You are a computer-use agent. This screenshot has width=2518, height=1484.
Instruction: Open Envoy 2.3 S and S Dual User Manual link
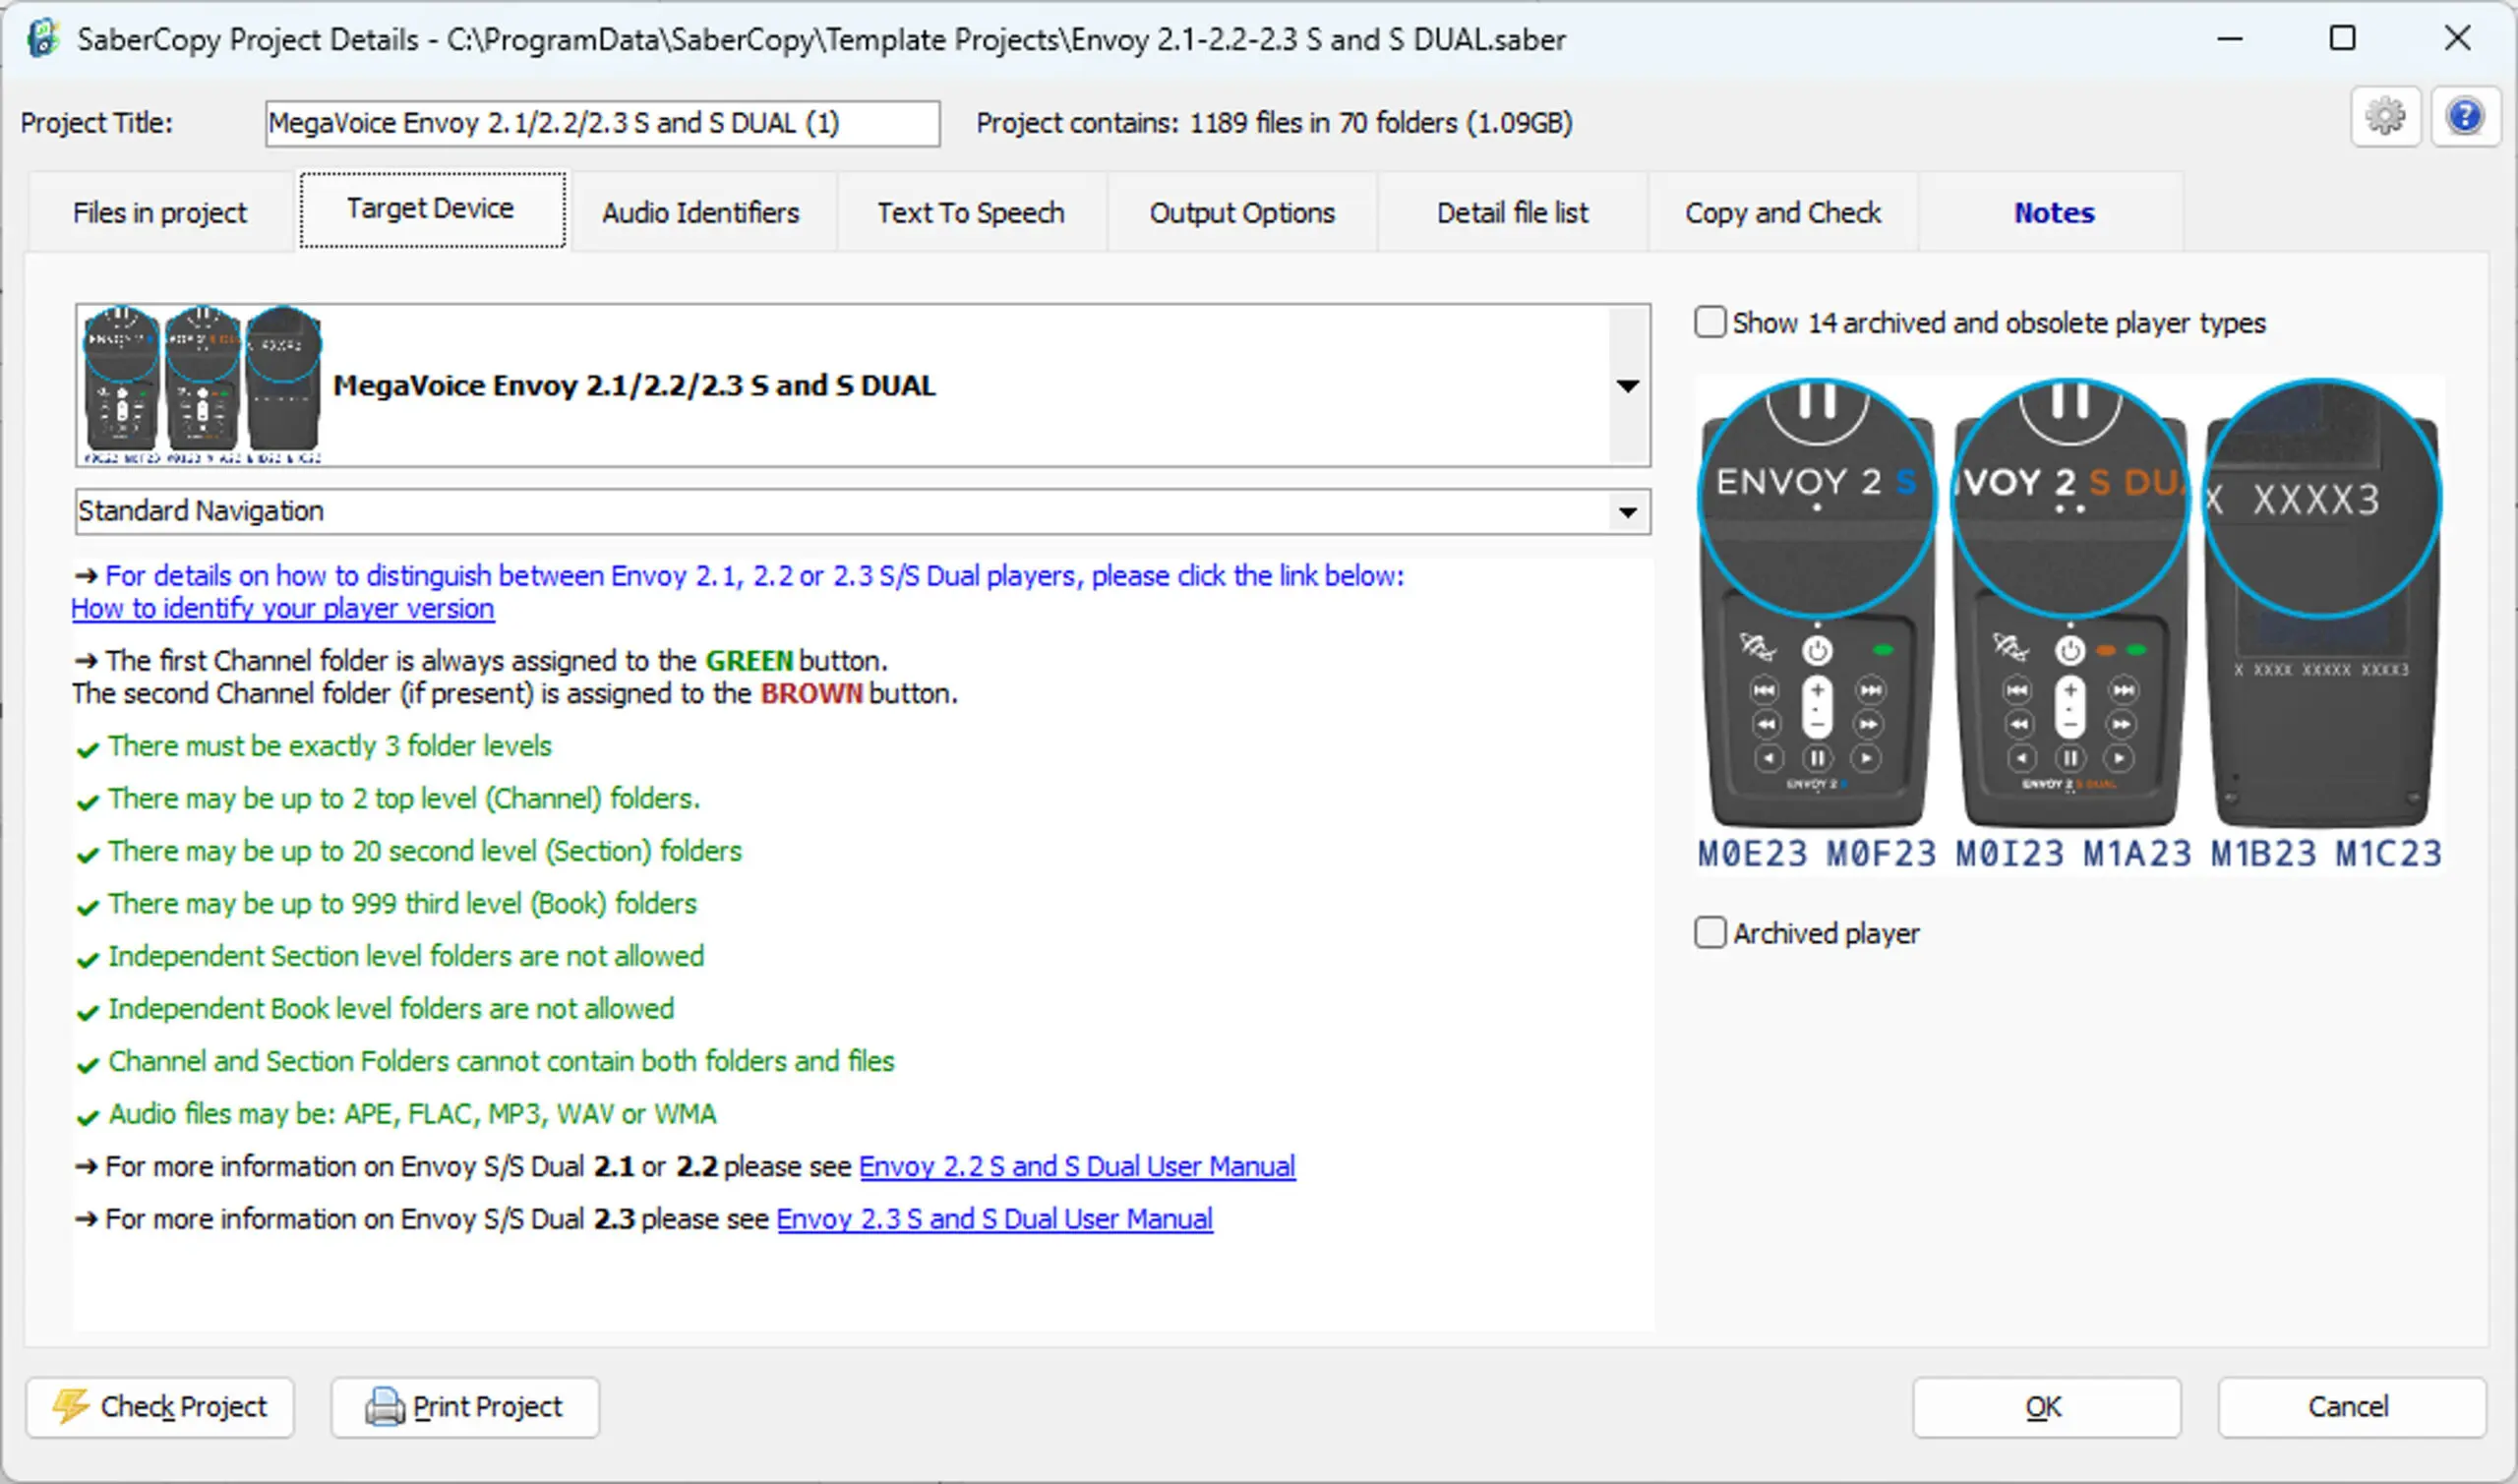(994, 1219)
